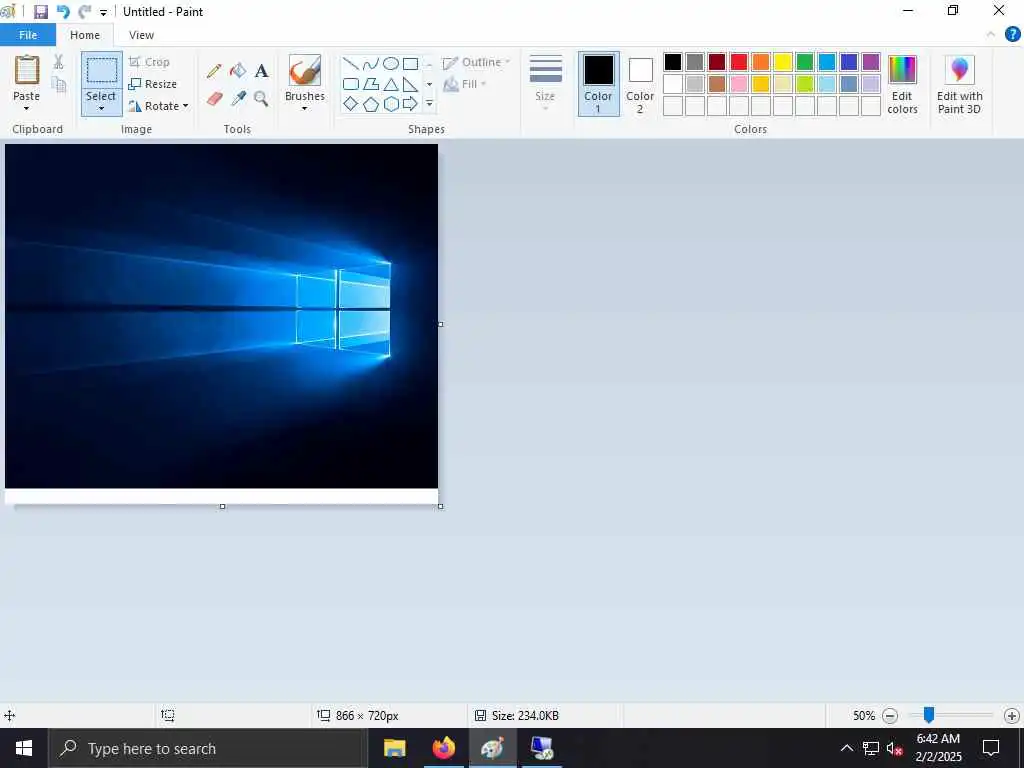Zoom in with the plus button

point(1012,716)
